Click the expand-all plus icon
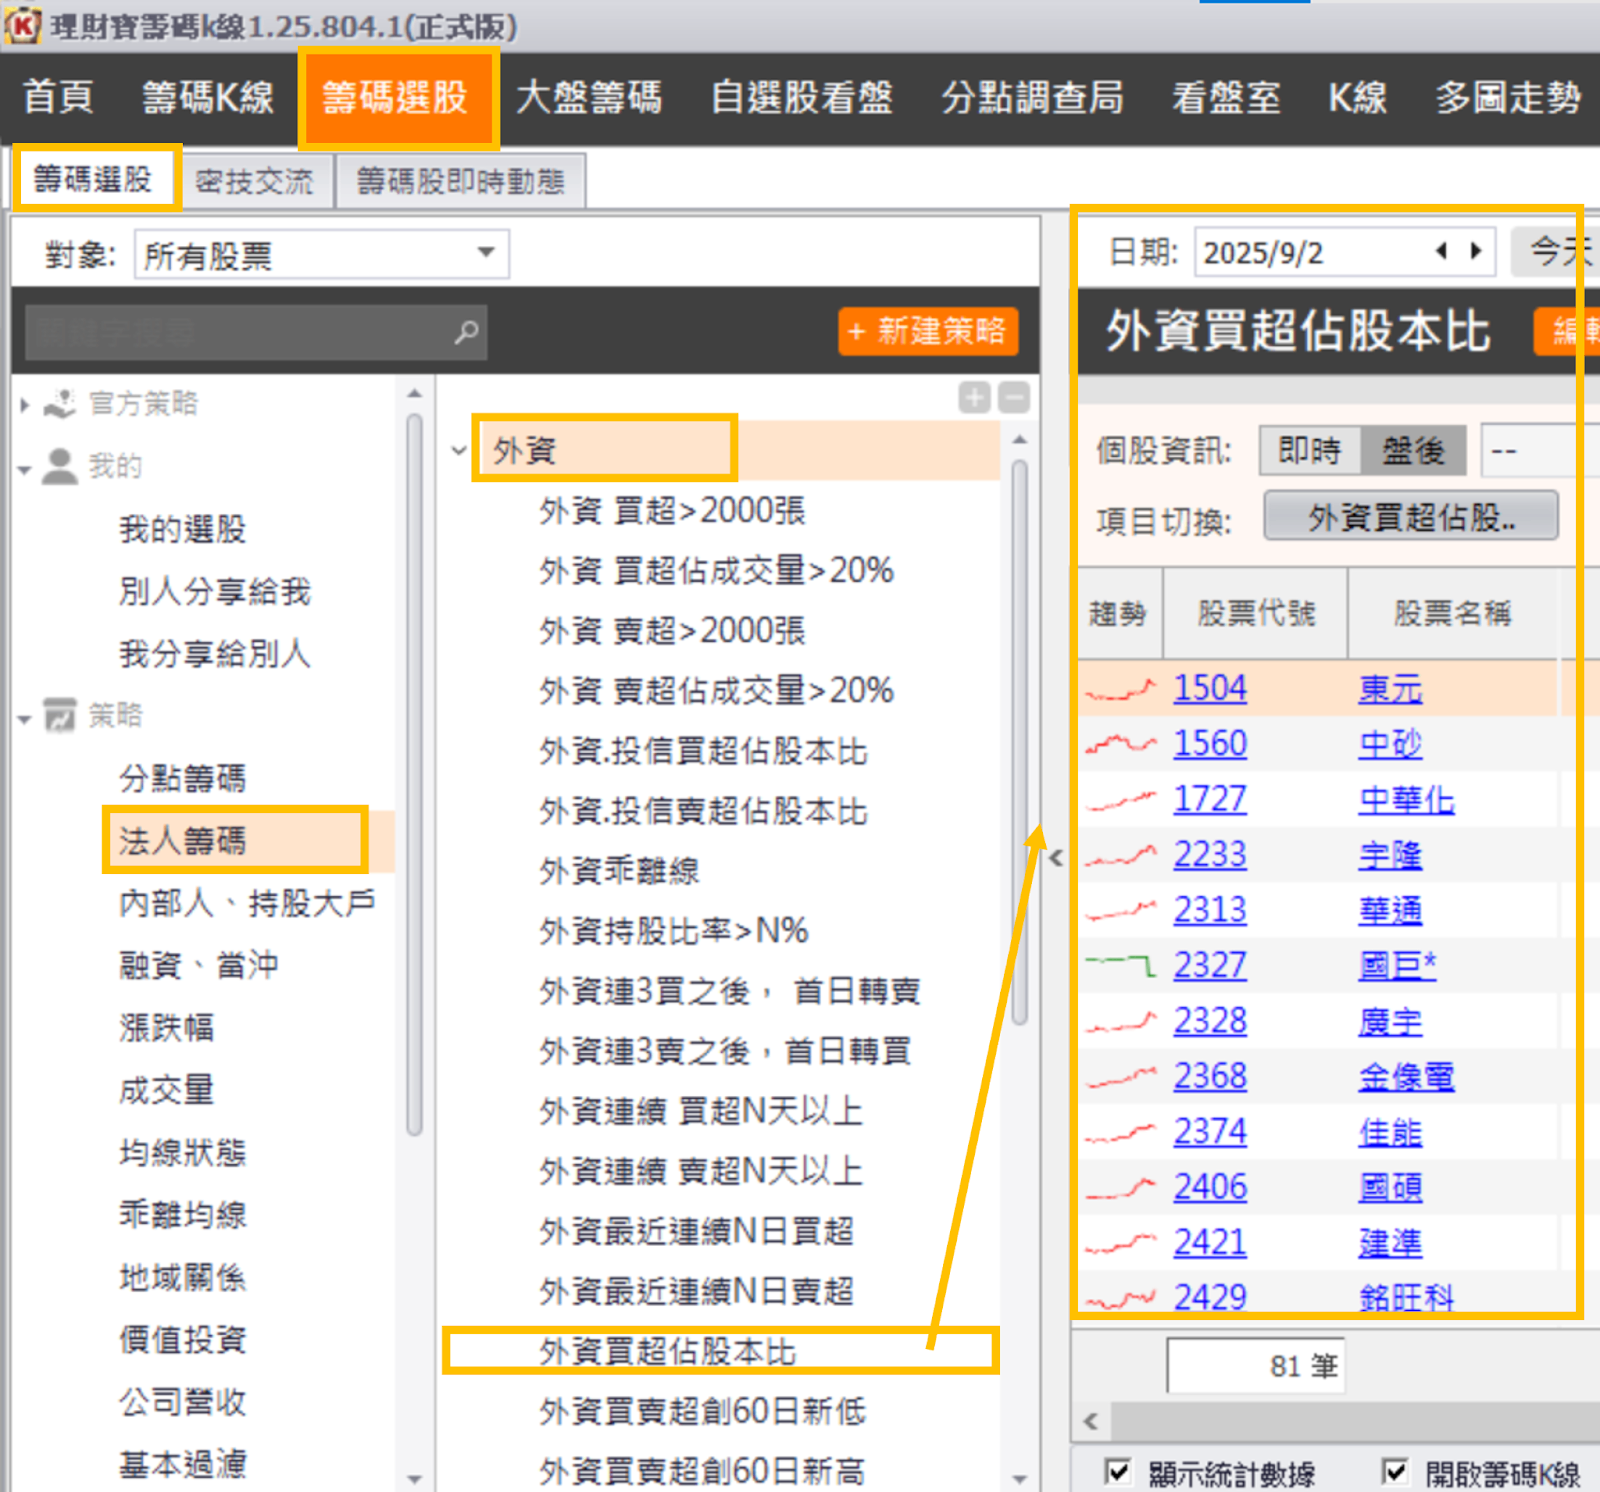 [974, 397]
